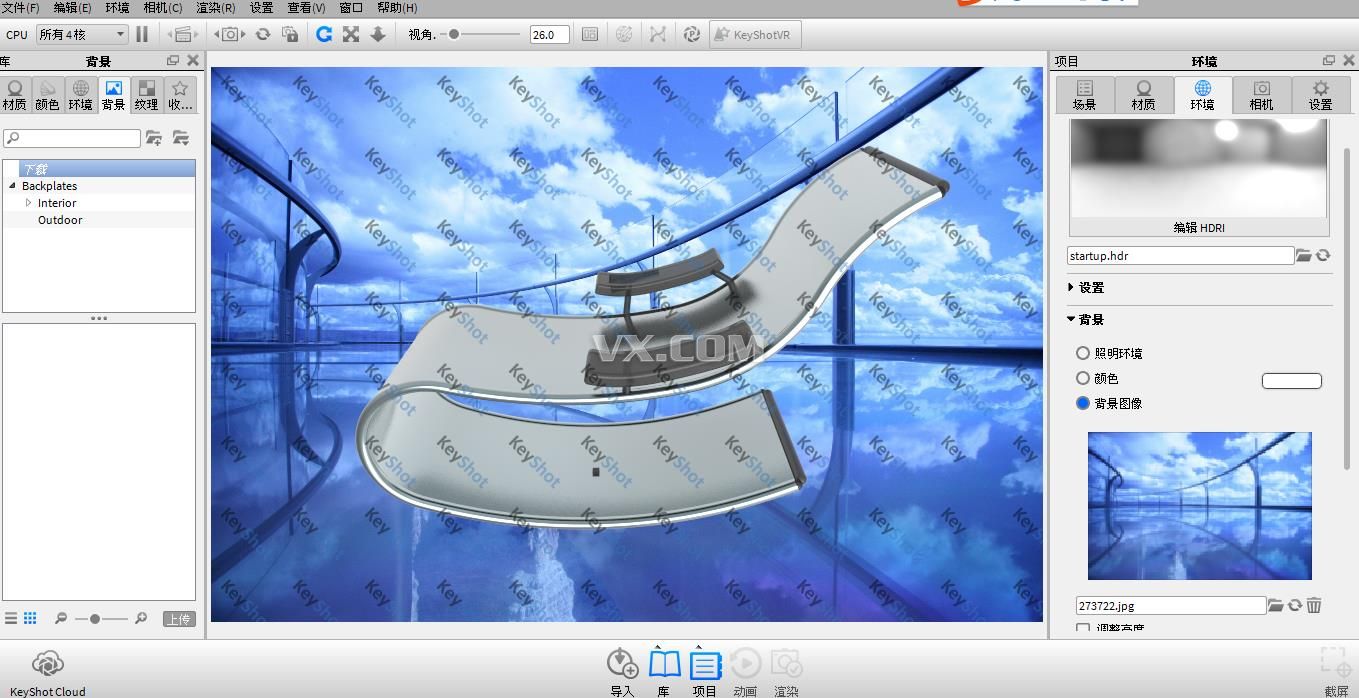
Task: Select the 照明环境 radio button
Action: point(1083,353)
